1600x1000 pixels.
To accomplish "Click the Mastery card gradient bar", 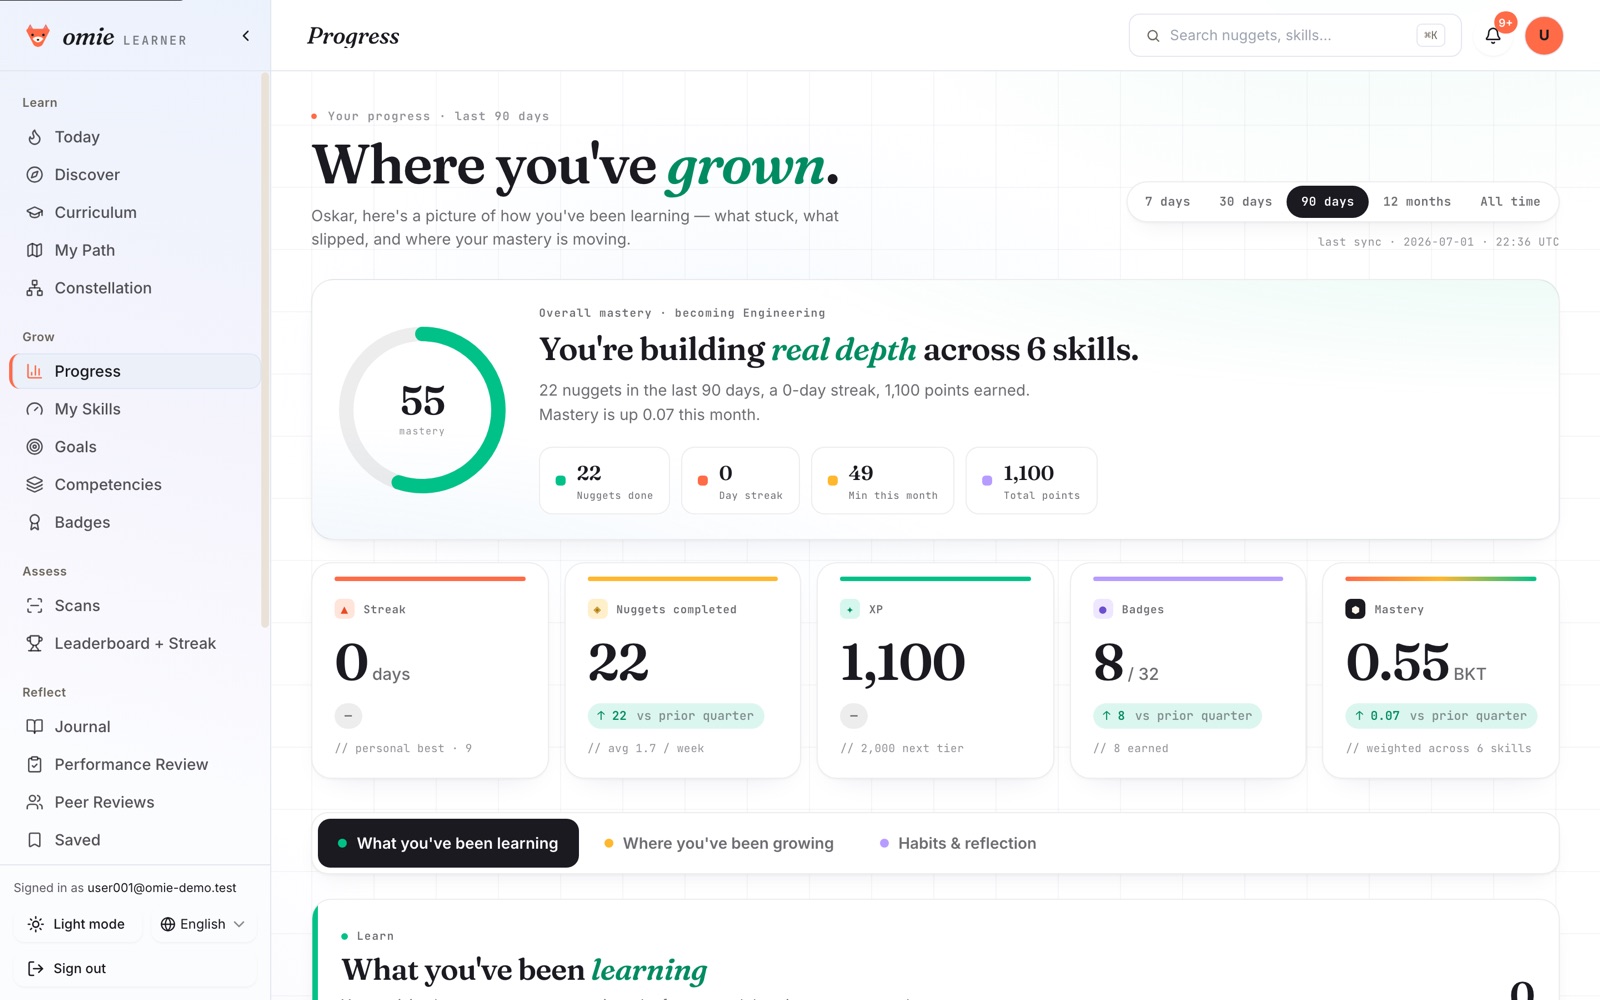I will [1441, 578].
